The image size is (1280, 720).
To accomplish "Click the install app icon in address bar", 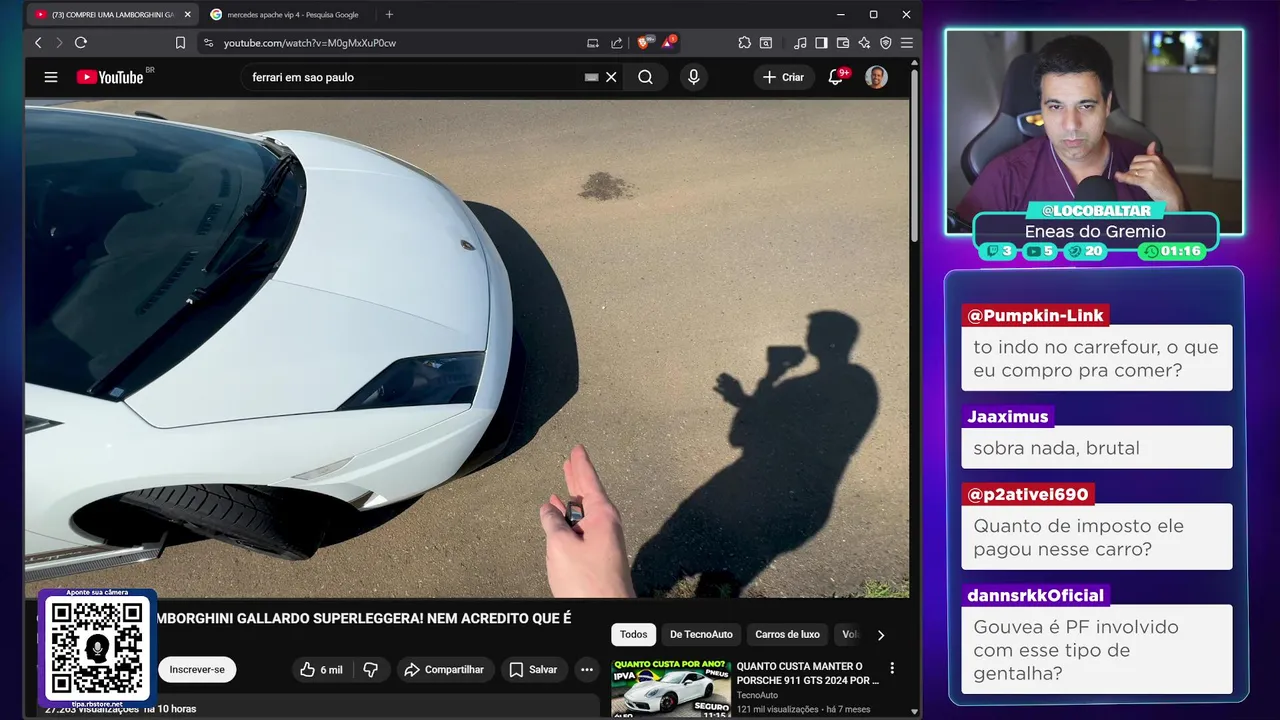I will (x=593, y=43).
